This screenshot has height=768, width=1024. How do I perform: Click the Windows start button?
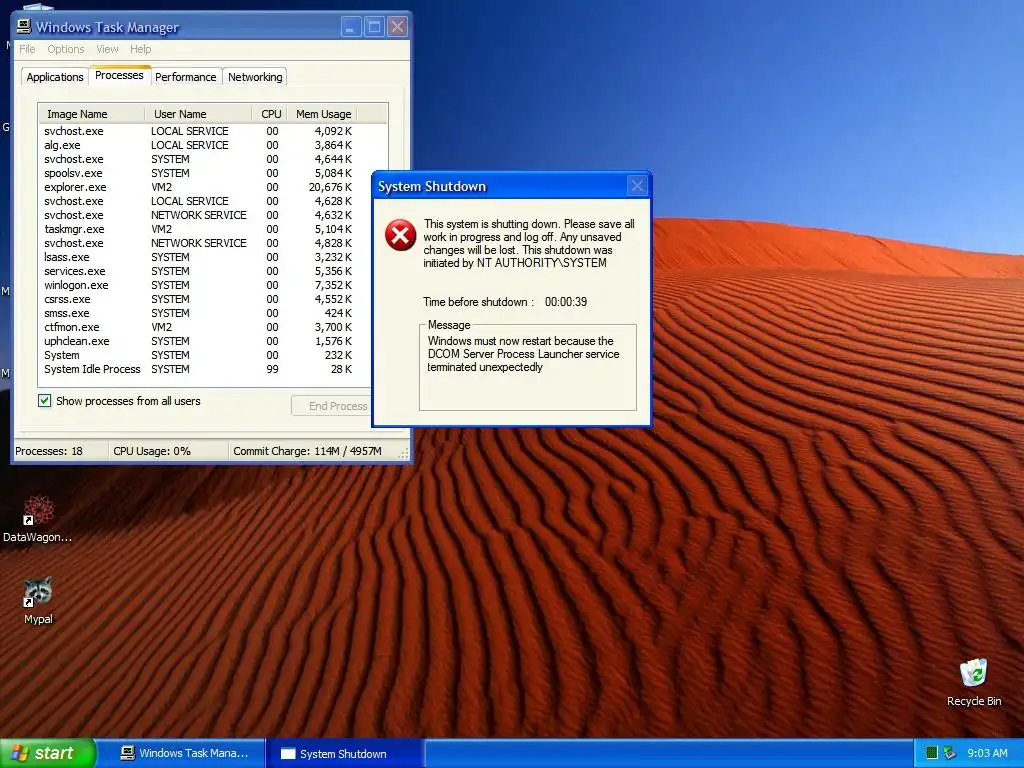48,753
